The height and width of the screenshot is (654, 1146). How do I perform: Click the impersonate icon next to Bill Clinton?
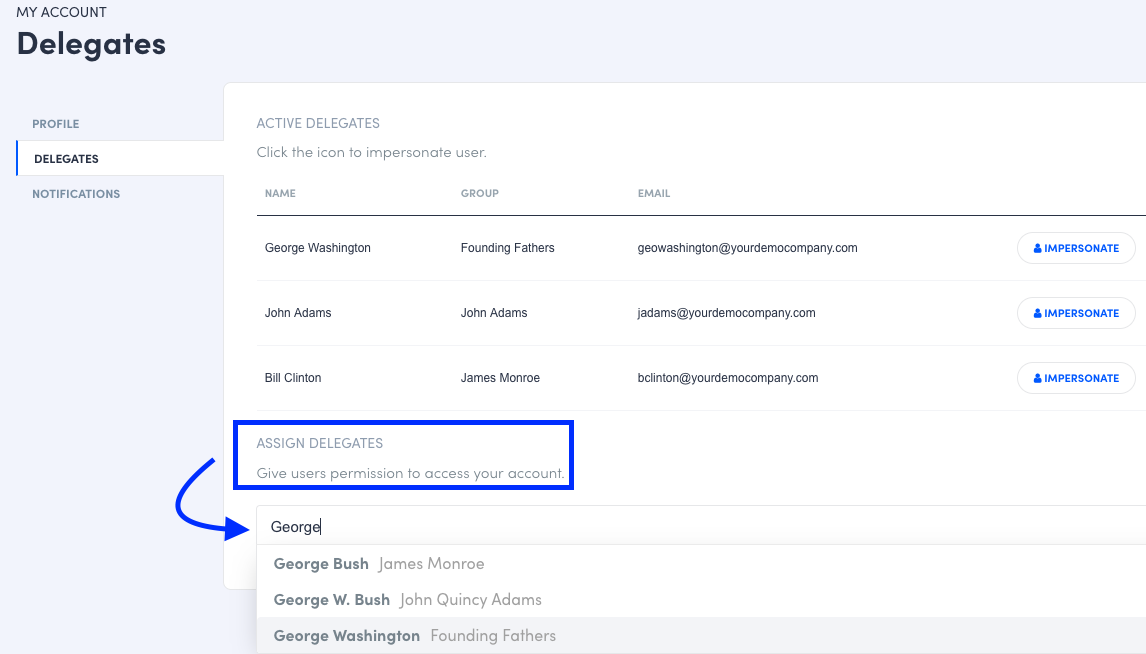click(x=1038, y=378)
